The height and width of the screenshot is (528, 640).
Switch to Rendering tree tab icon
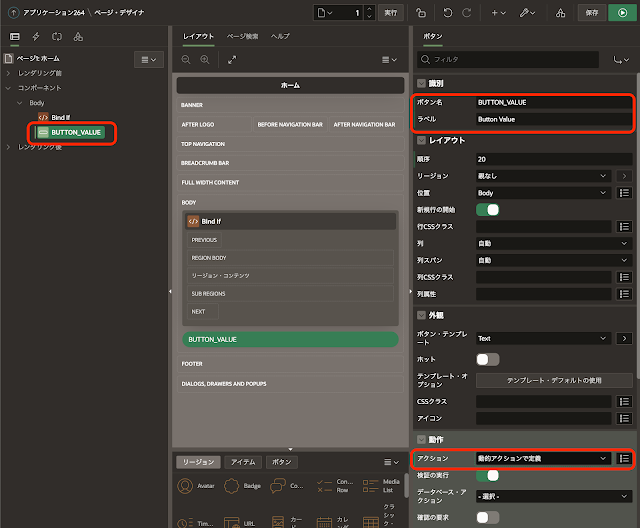tap(15, 37)
